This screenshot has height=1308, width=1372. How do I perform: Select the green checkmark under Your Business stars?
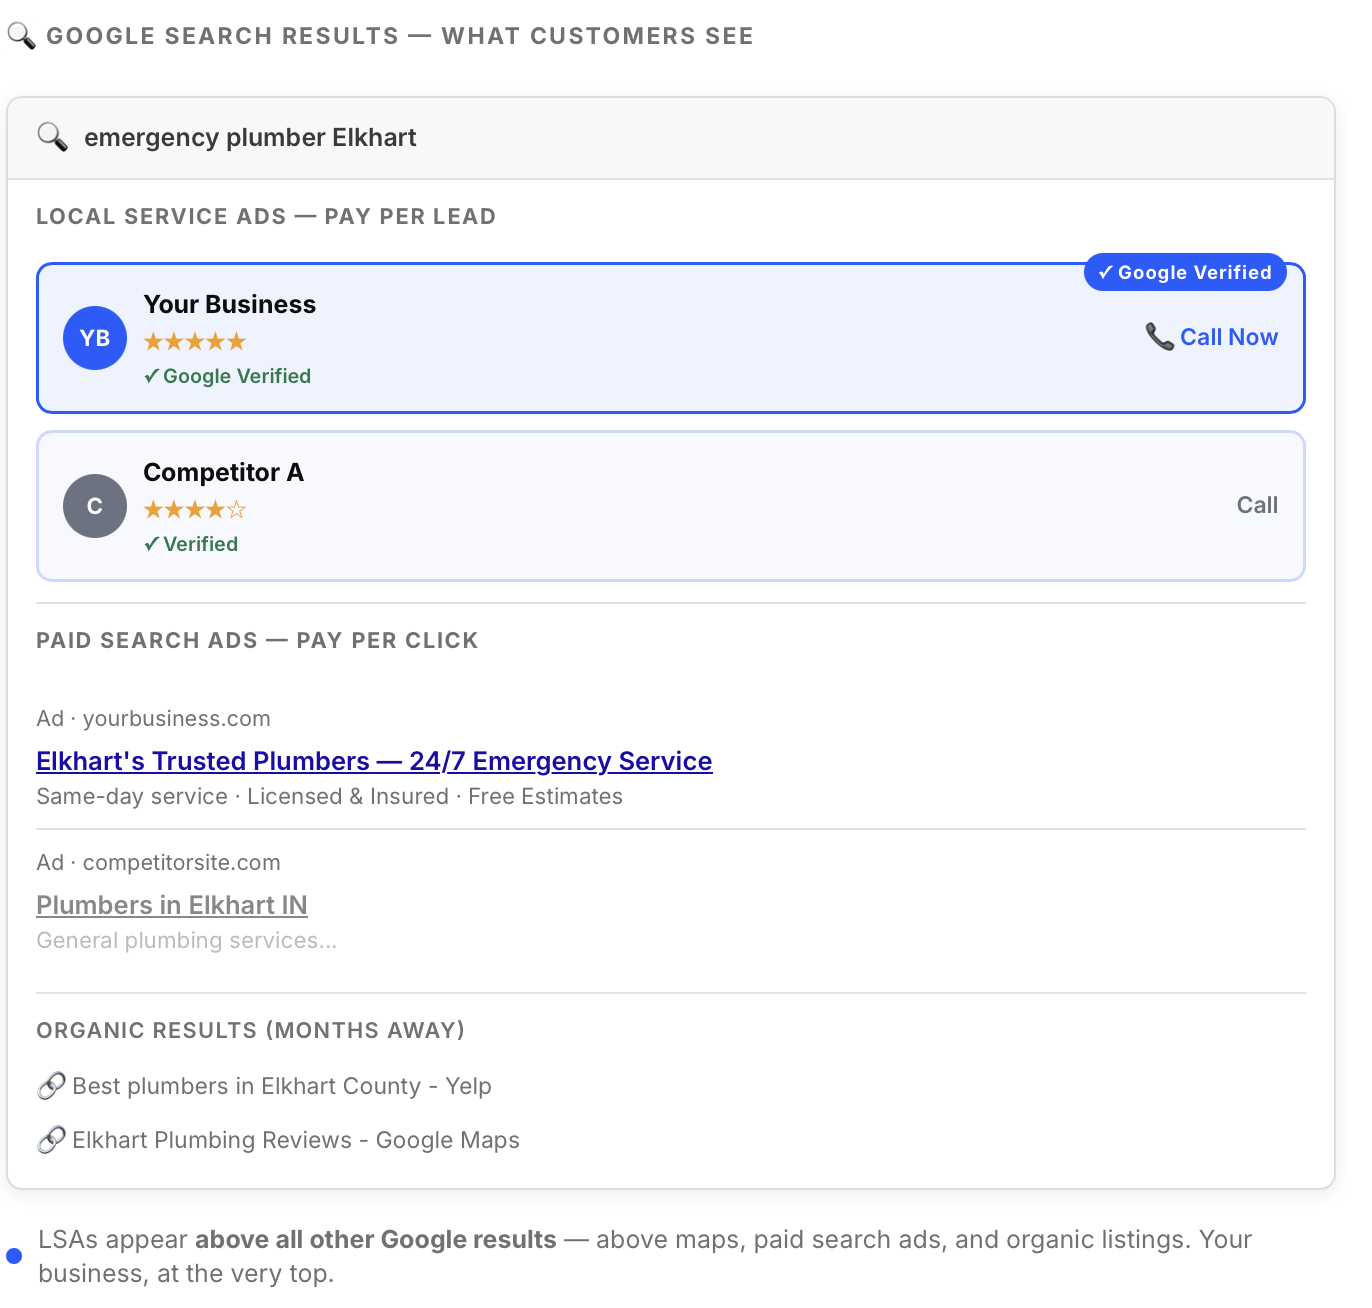pyautogui.click(x=153, y=376)
